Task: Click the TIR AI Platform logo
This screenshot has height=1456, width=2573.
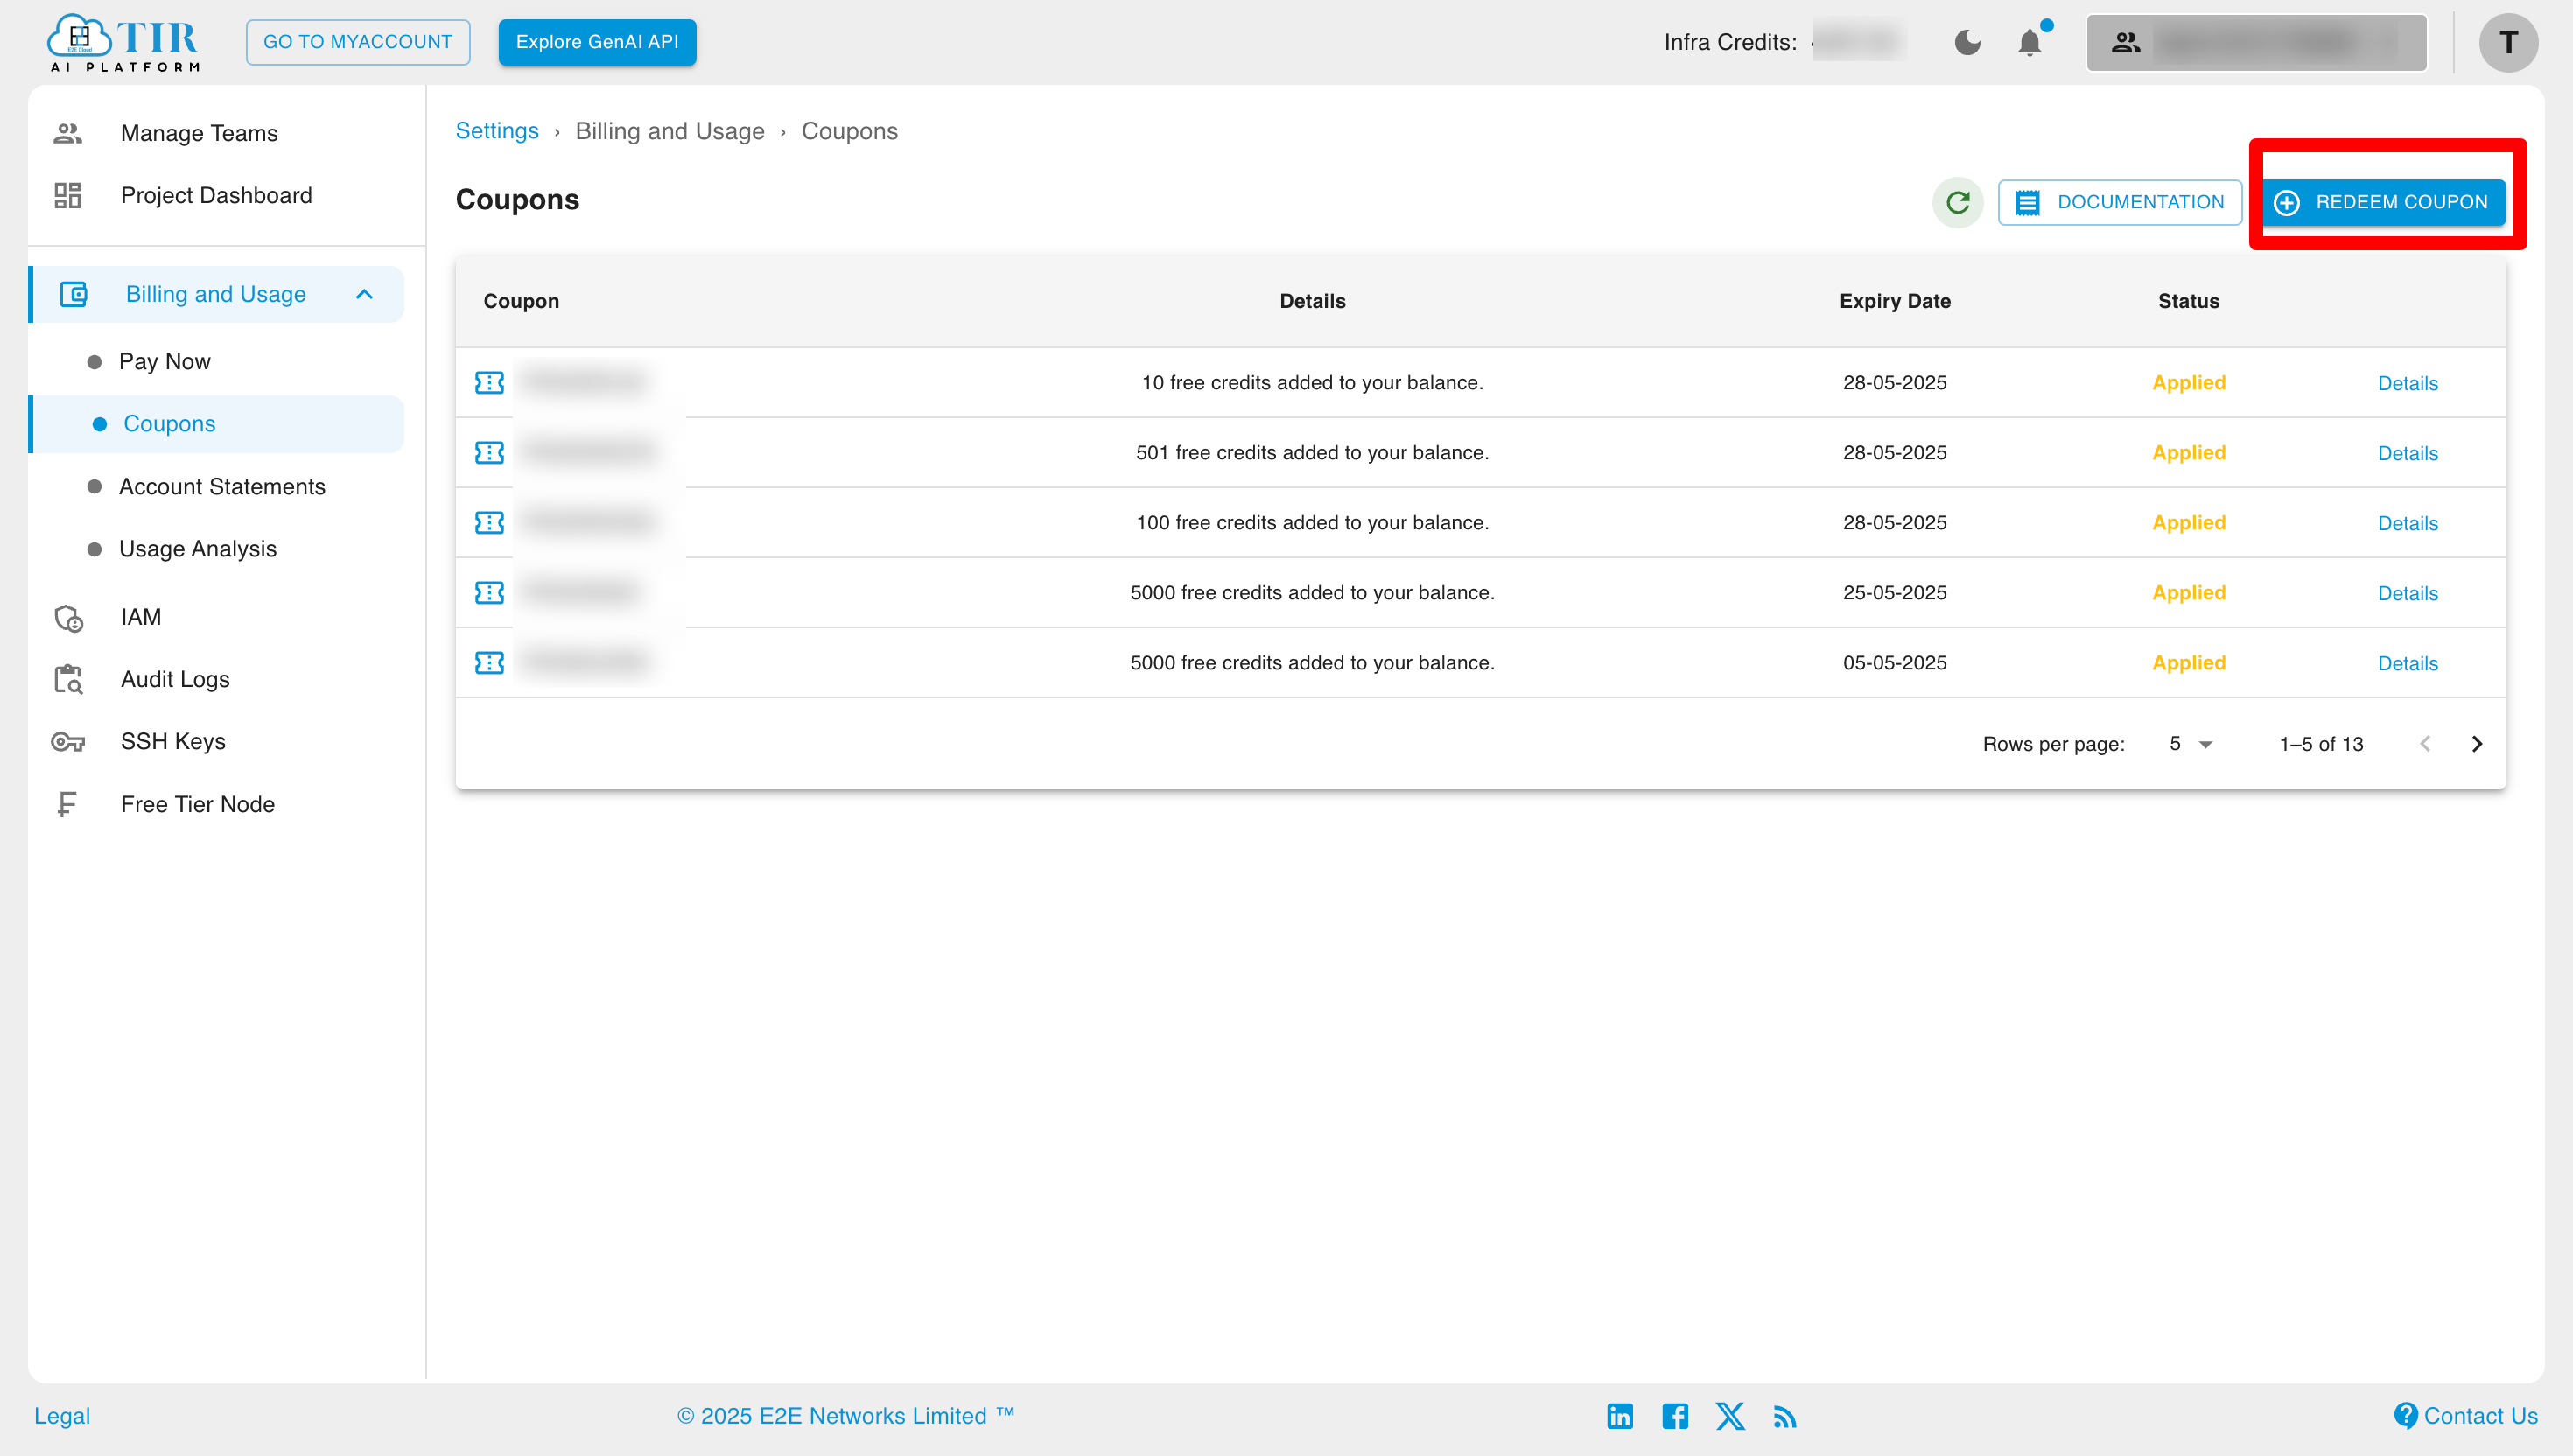Action: pyautogui.click(x=124, y=42)
